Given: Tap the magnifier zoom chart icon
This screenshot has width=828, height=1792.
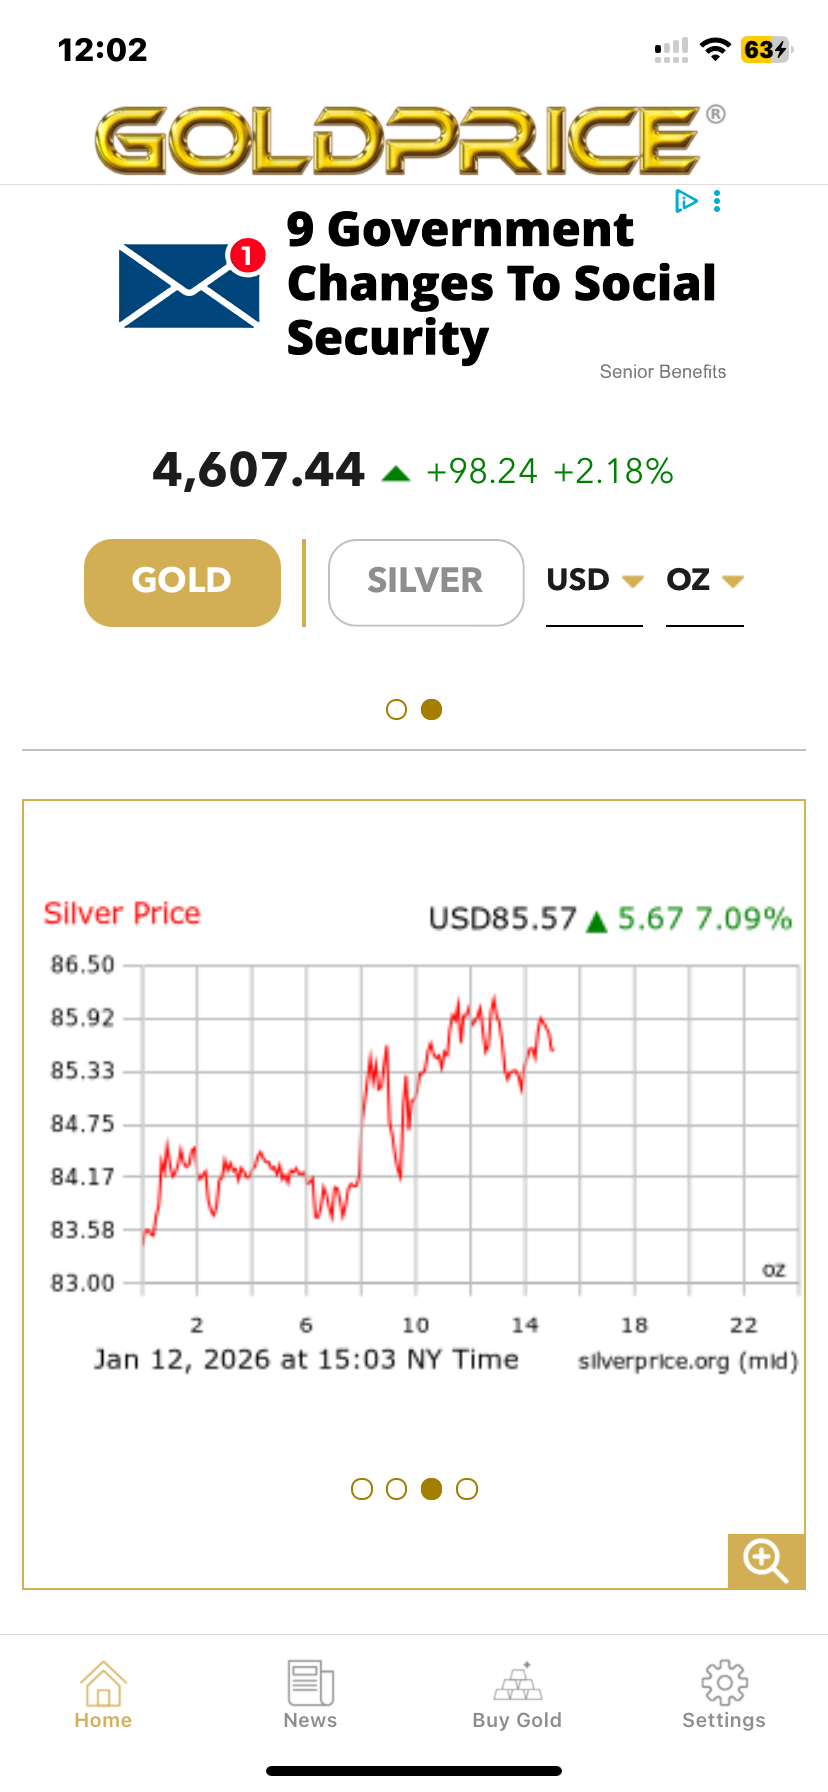Looking at the screenshot, I should [x=766, y=1560].
